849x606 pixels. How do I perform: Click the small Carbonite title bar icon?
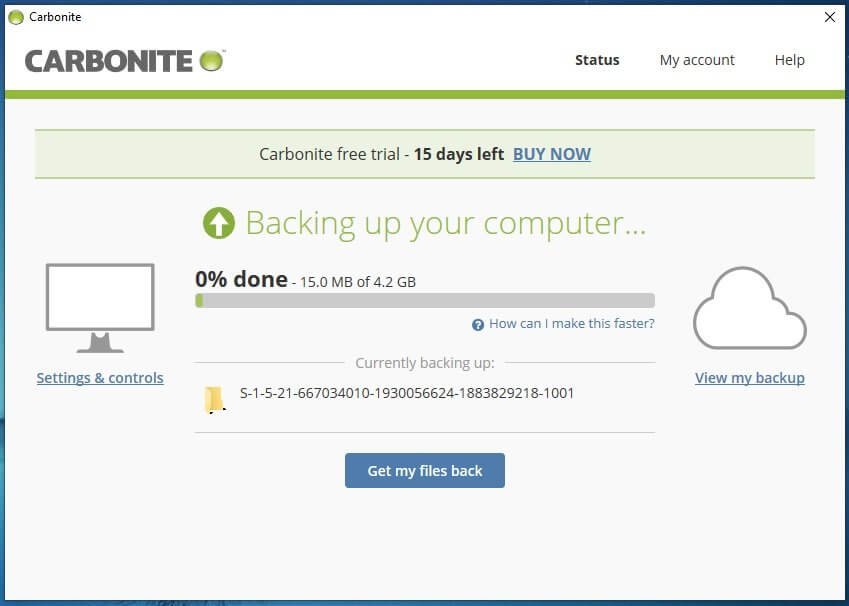click(16, 17)
